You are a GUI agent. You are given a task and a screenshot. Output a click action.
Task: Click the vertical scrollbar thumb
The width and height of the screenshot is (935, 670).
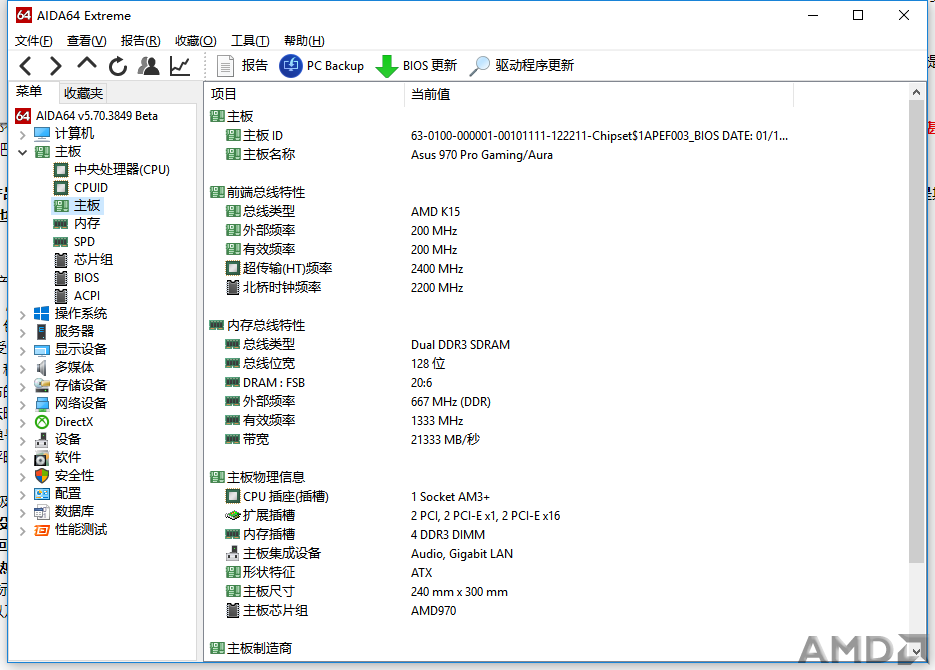(x=917, y=331)
